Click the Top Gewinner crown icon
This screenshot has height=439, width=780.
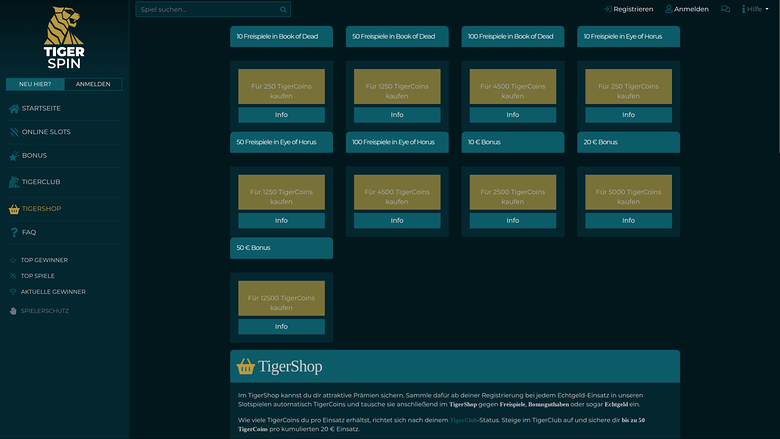[13, 260]
